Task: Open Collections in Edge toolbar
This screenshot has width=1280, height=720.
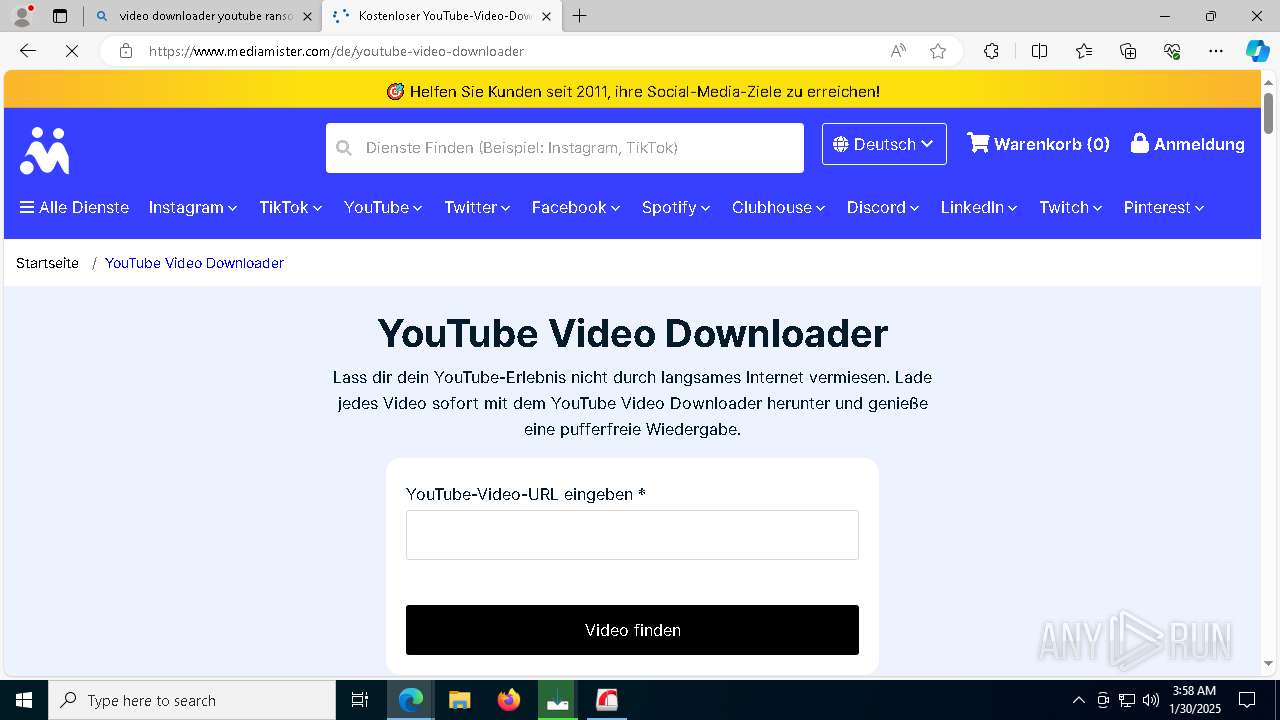Action: click(x=1128, y=51)
